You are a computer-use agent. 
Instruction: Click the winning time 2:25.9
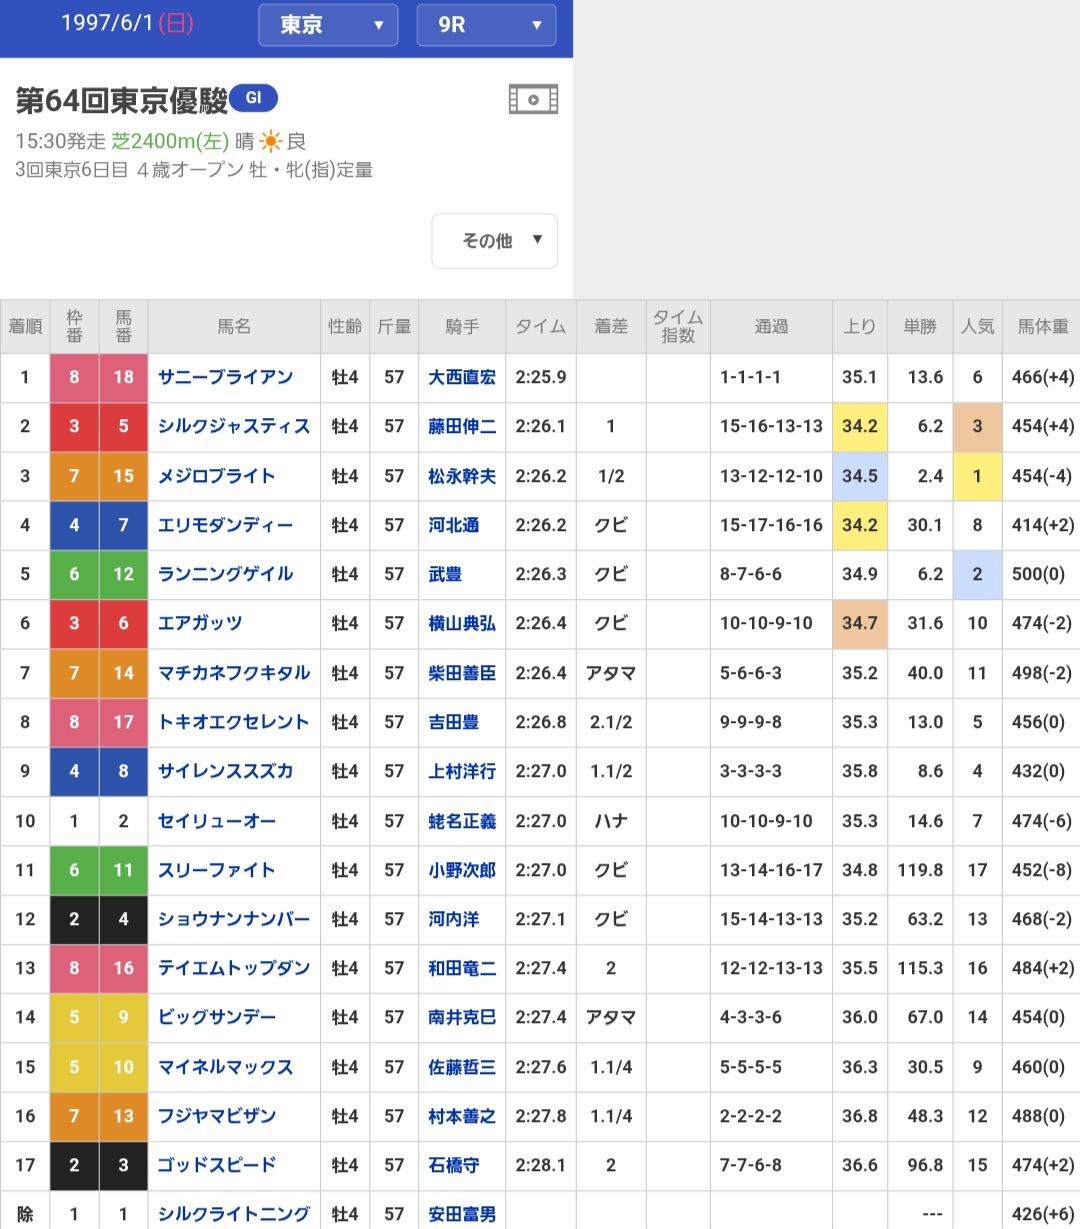541,377
